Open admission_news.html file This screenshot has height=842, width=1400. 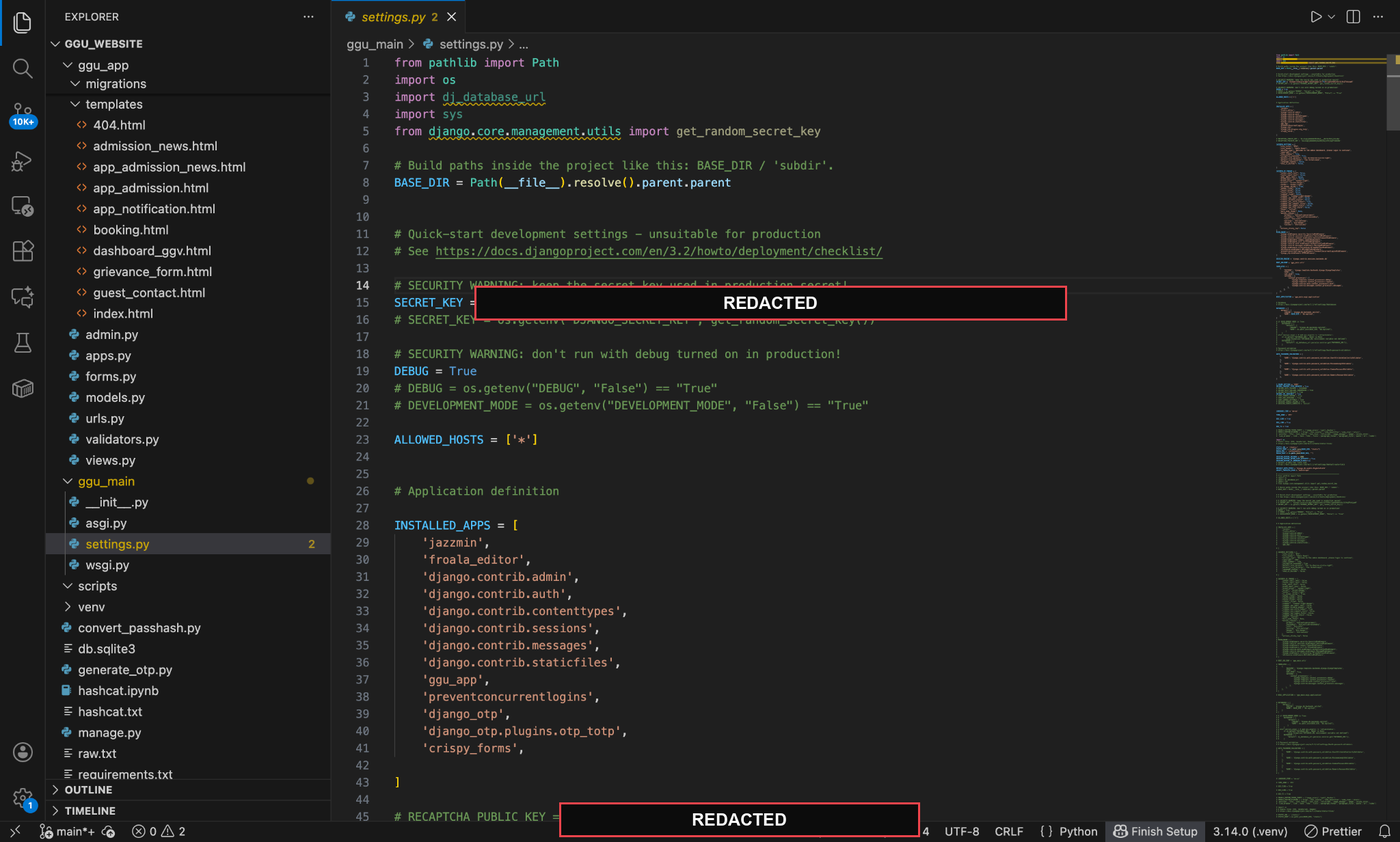[155, 146]
